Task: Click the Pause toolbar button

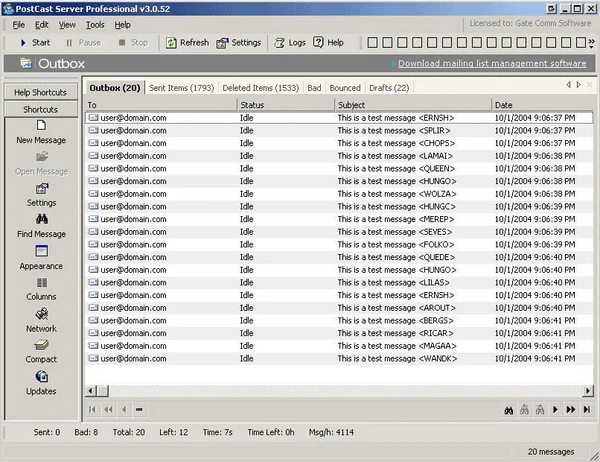Action: pos(83,42)
